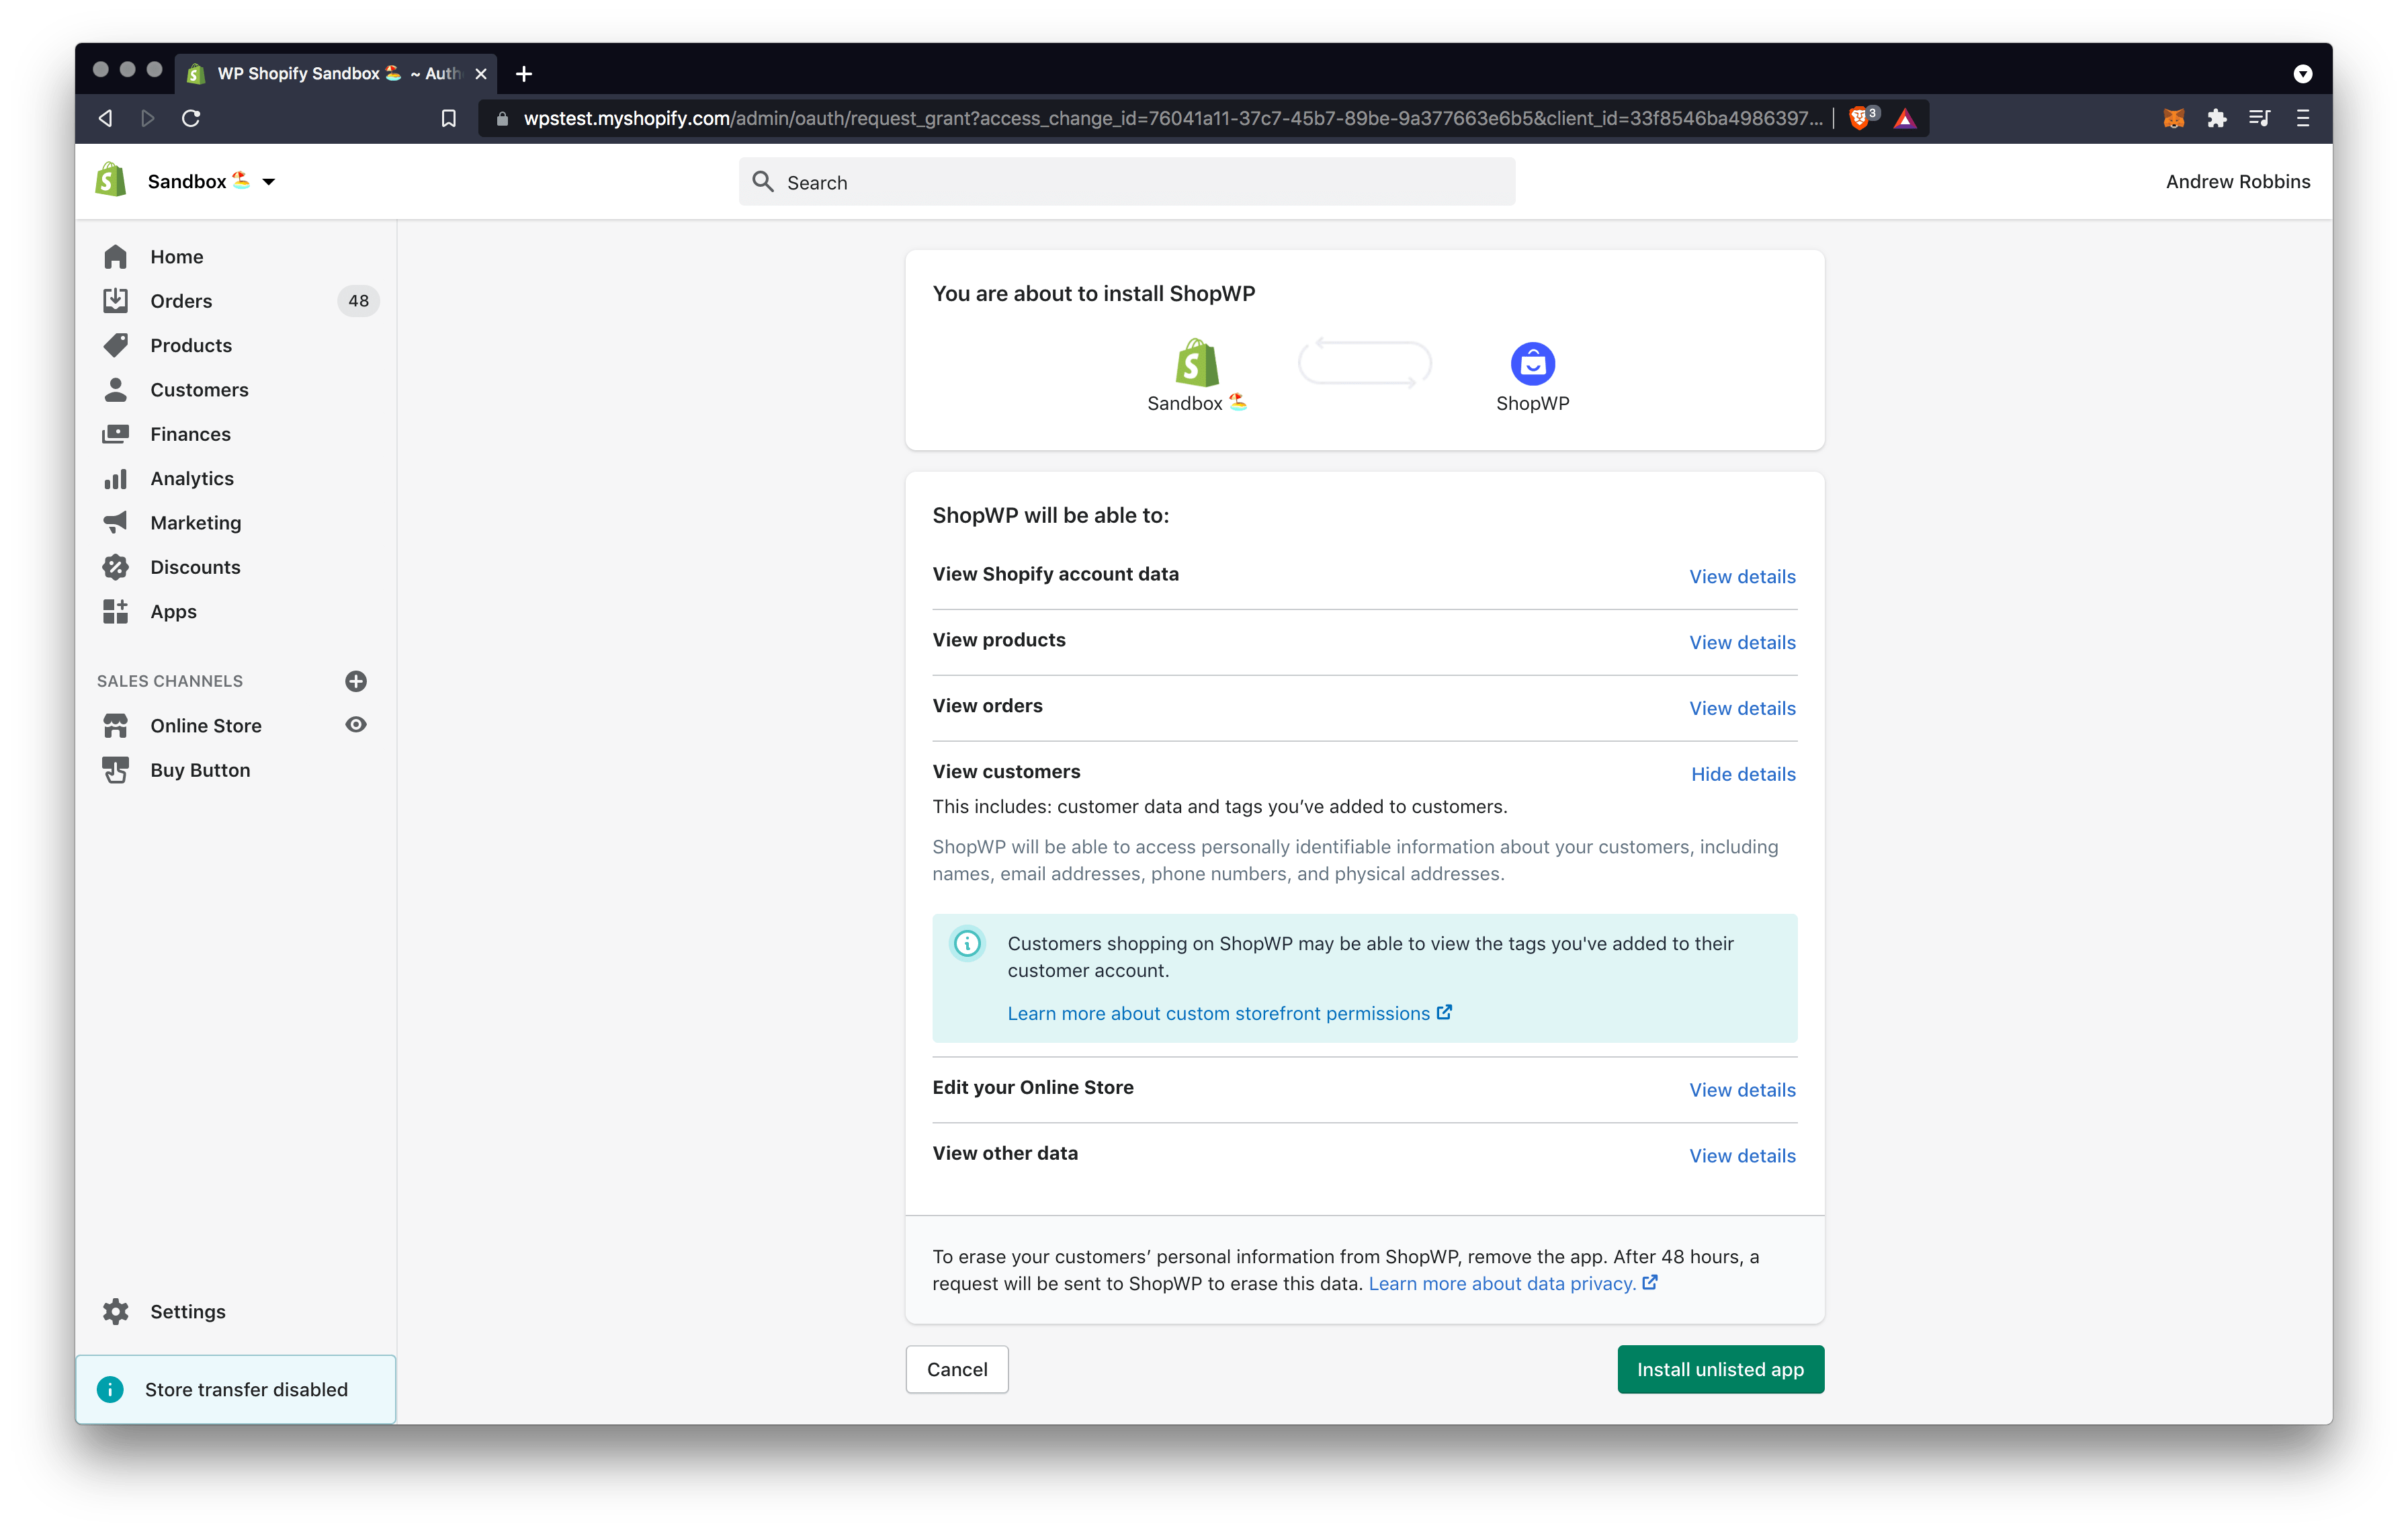The width and height of the screenshot is (2408, 1532).
Task: Click the browser address bar URL
Action: (1173, 118)
